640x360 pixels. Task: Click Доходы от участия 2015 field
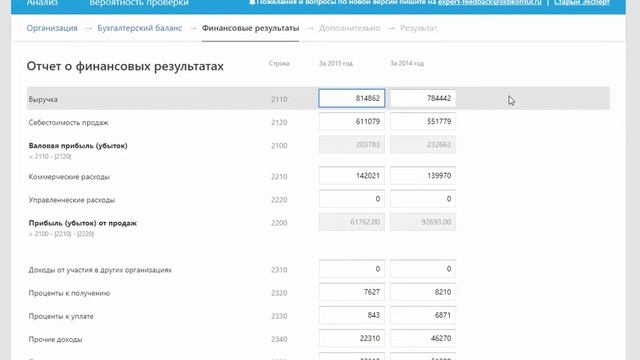352,269
